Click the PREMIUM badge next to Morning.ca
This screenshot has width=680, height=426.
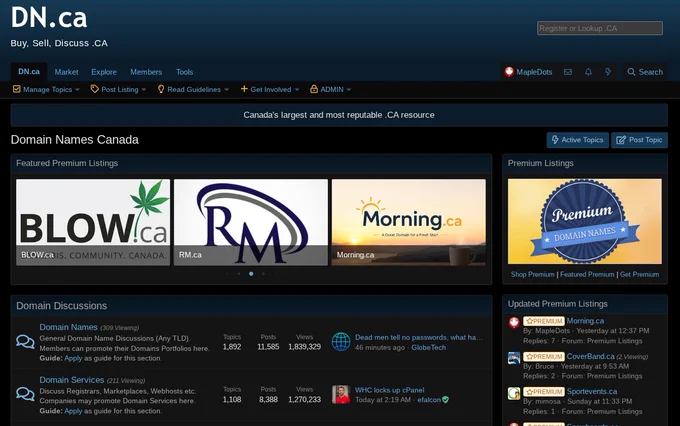pos(544,321)
